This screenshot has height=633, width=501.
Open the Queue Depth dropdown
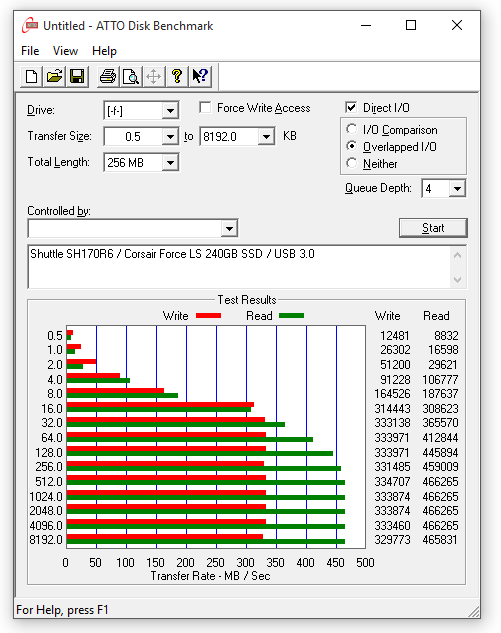(x=457, y=189)
